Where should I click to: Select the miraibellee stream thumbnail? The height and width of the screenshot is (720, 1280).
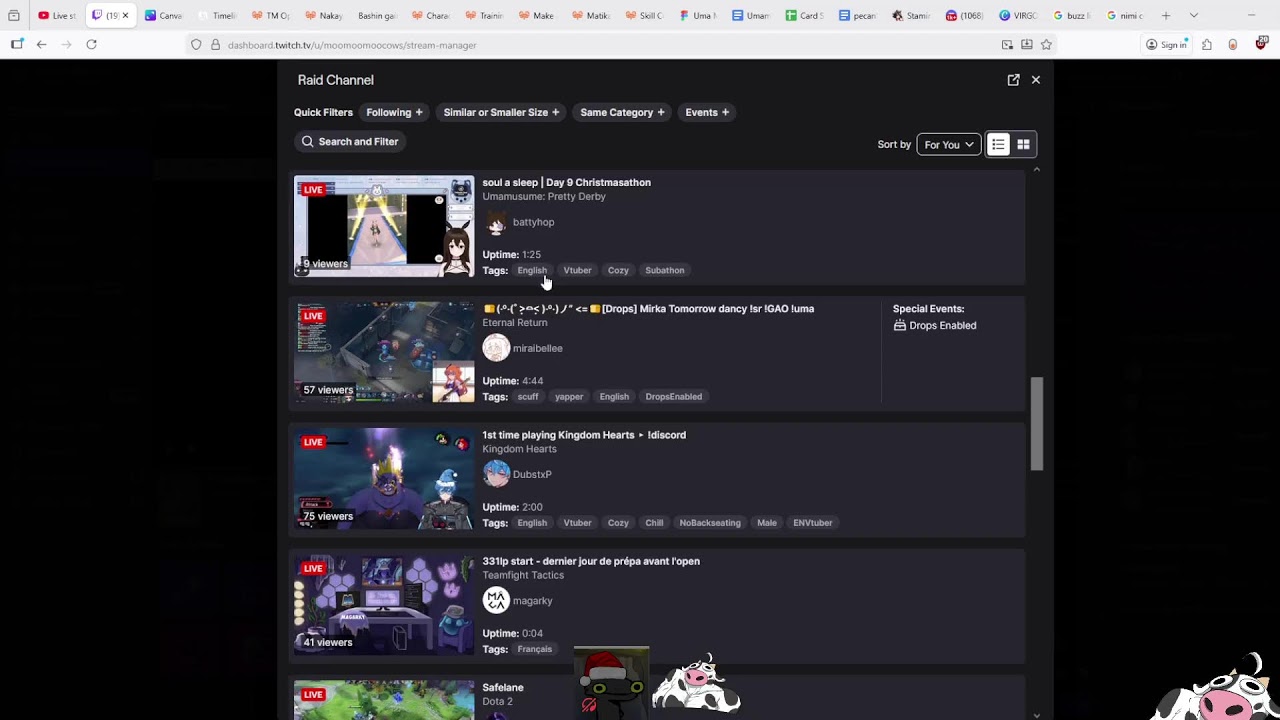[x=384, y=352]
